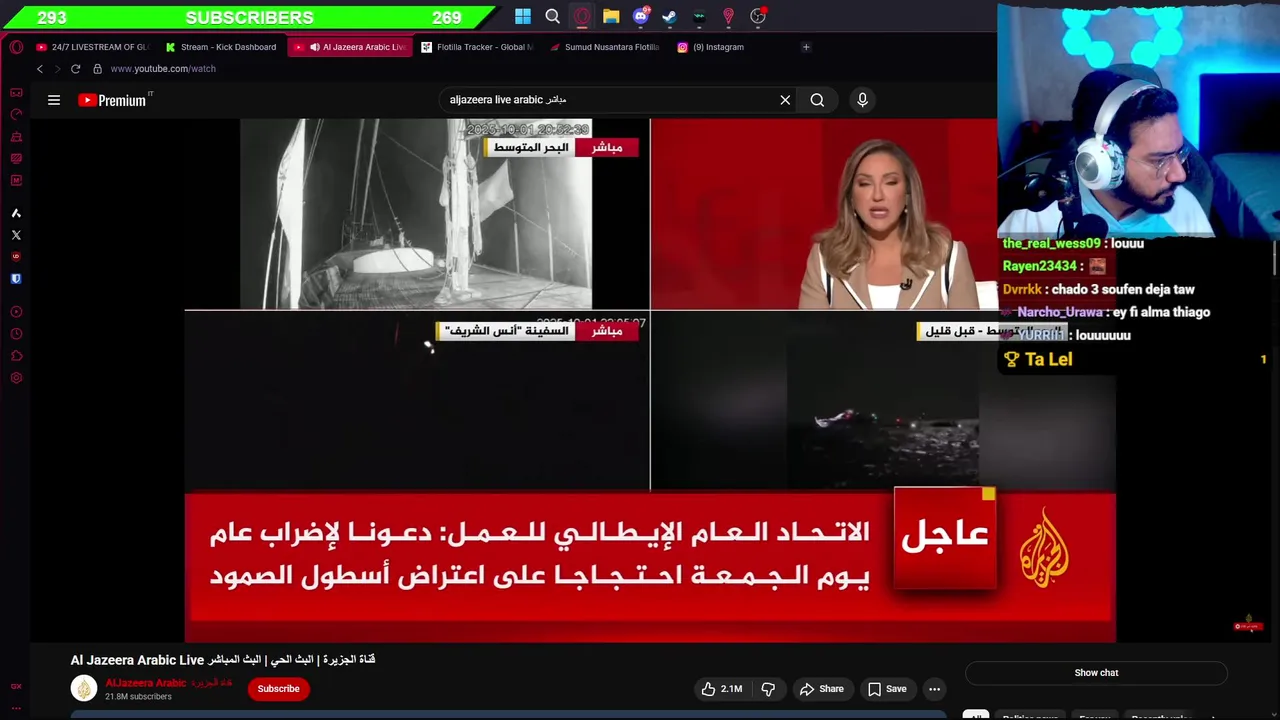Open GX Cleaner in the sidebar

16,136
